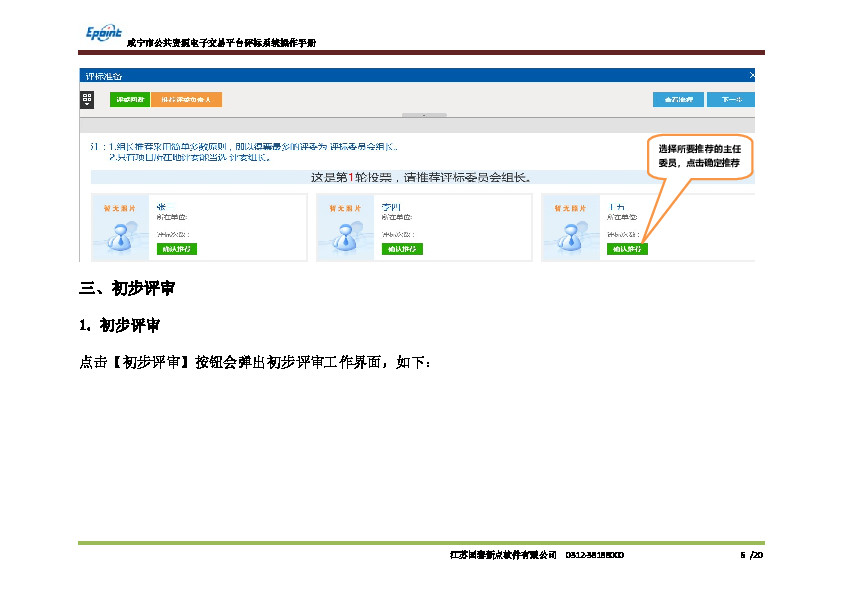Collapse the toolbar using the center handle
842x595 pixels.
click(x=421, y=116)
